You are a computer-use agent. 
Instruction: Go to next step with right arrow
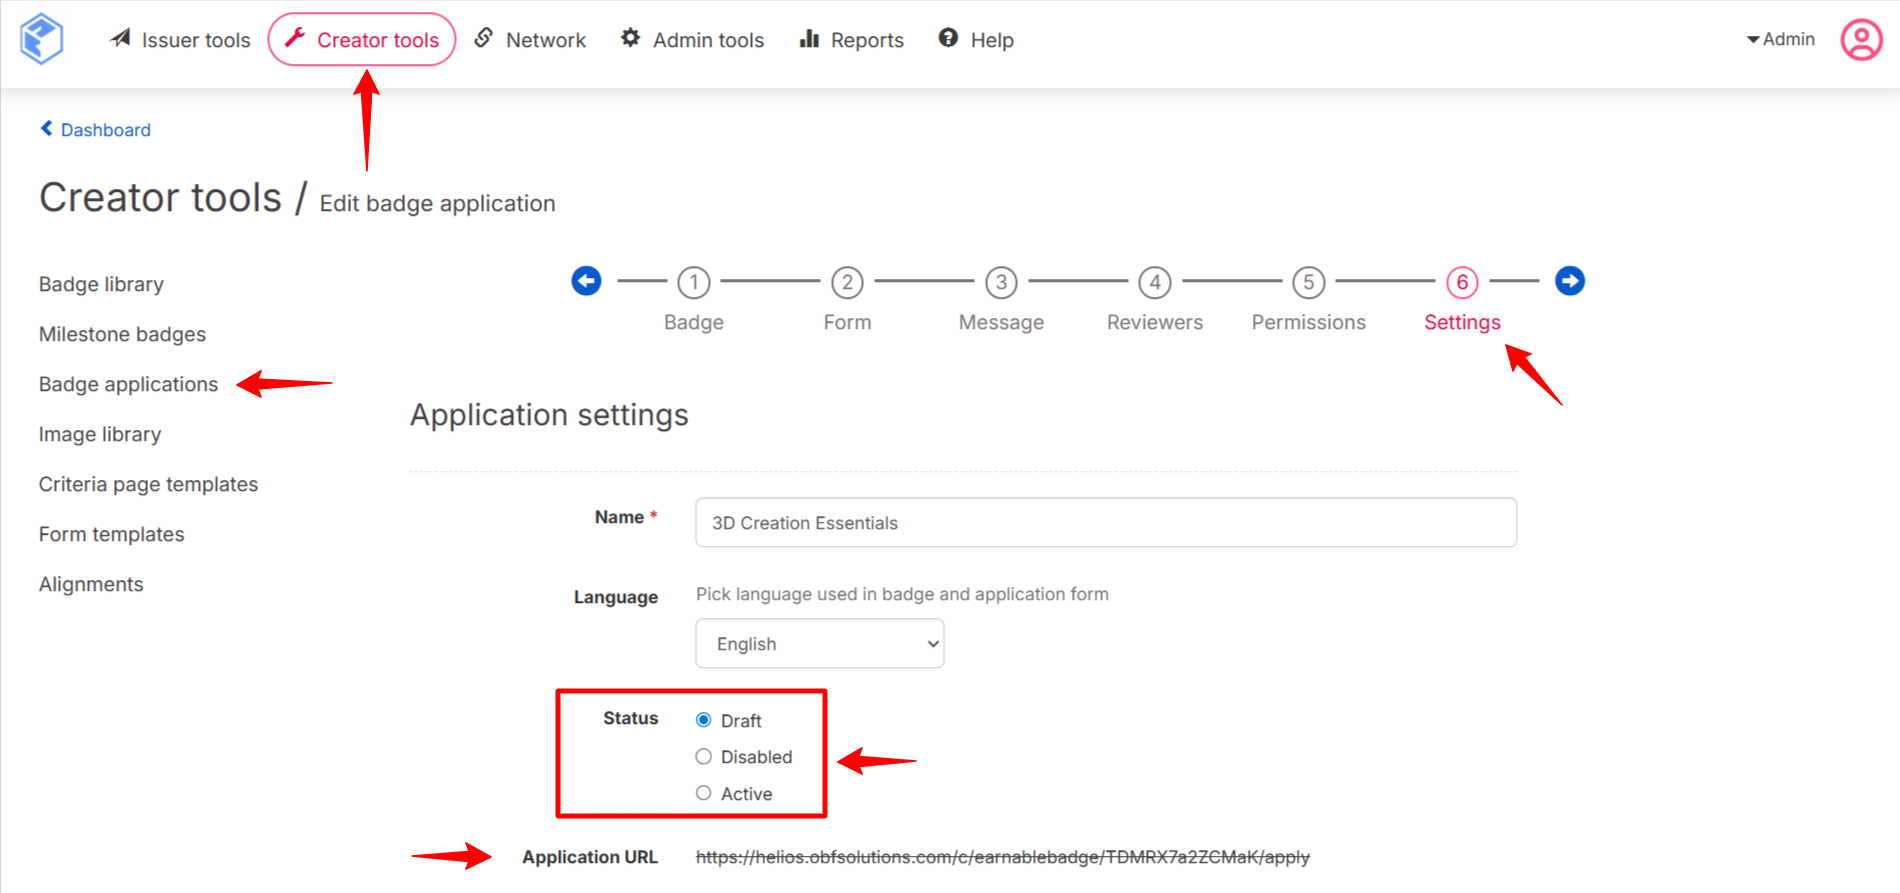click(1569, 281)
